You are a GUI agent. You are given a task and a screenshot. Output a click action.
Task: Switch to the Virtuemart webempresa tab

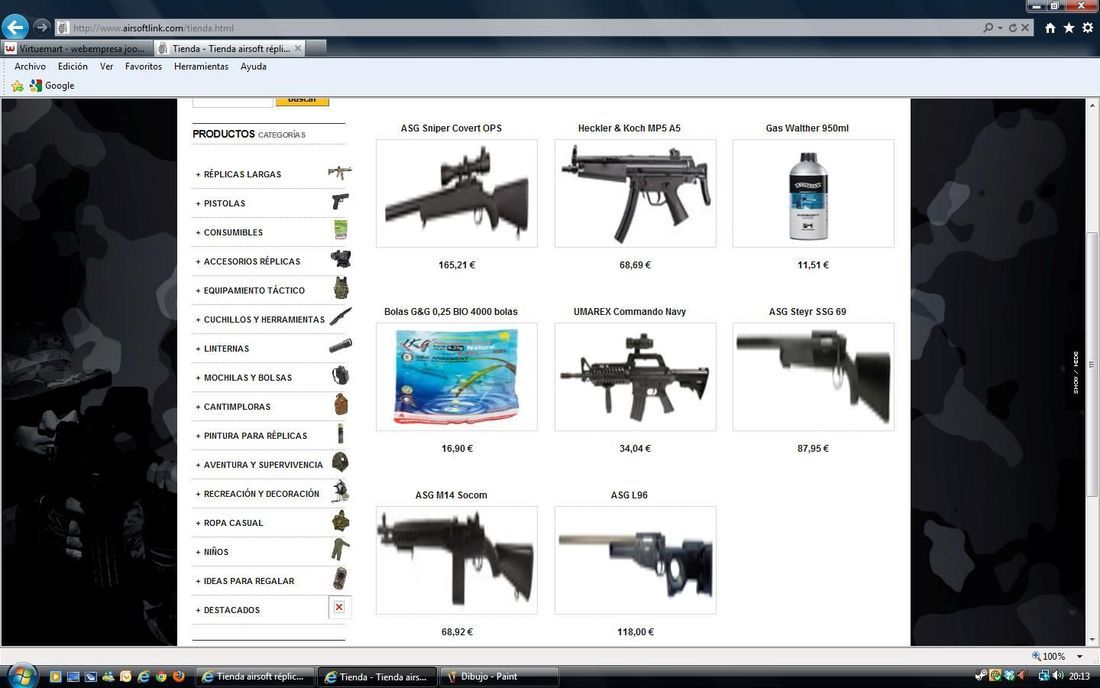coord(76,48)
